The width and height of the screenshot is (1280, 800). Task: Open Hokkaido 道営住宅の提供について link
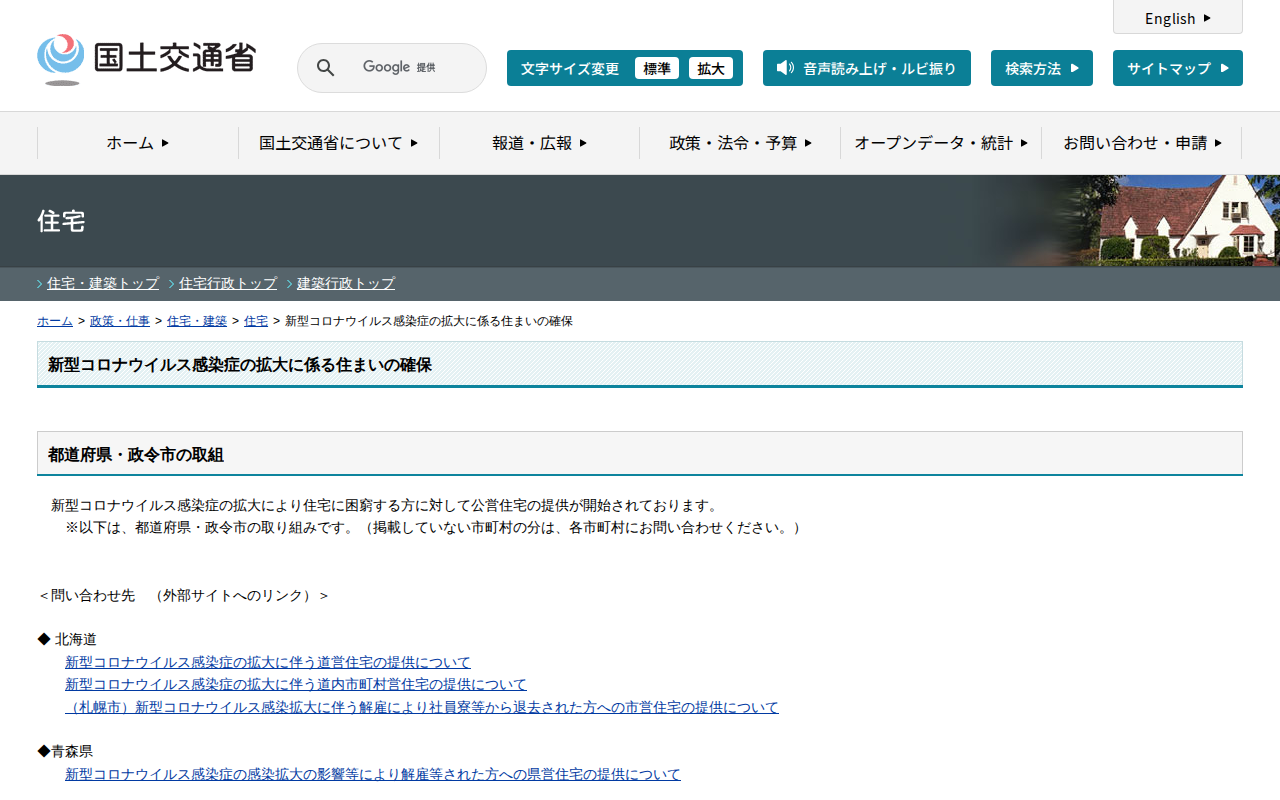(x=267, y=662)
